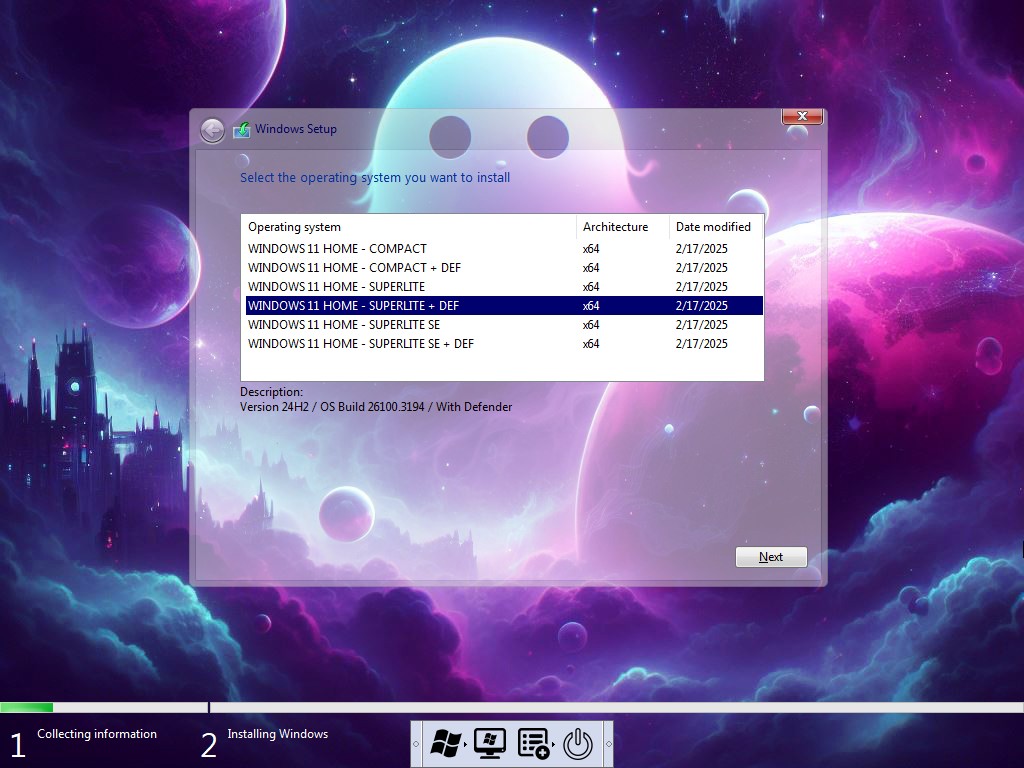Screen dimensions: 1024x768
Task: Open the monitor with Windows logo tool
Action: (489, 743)
